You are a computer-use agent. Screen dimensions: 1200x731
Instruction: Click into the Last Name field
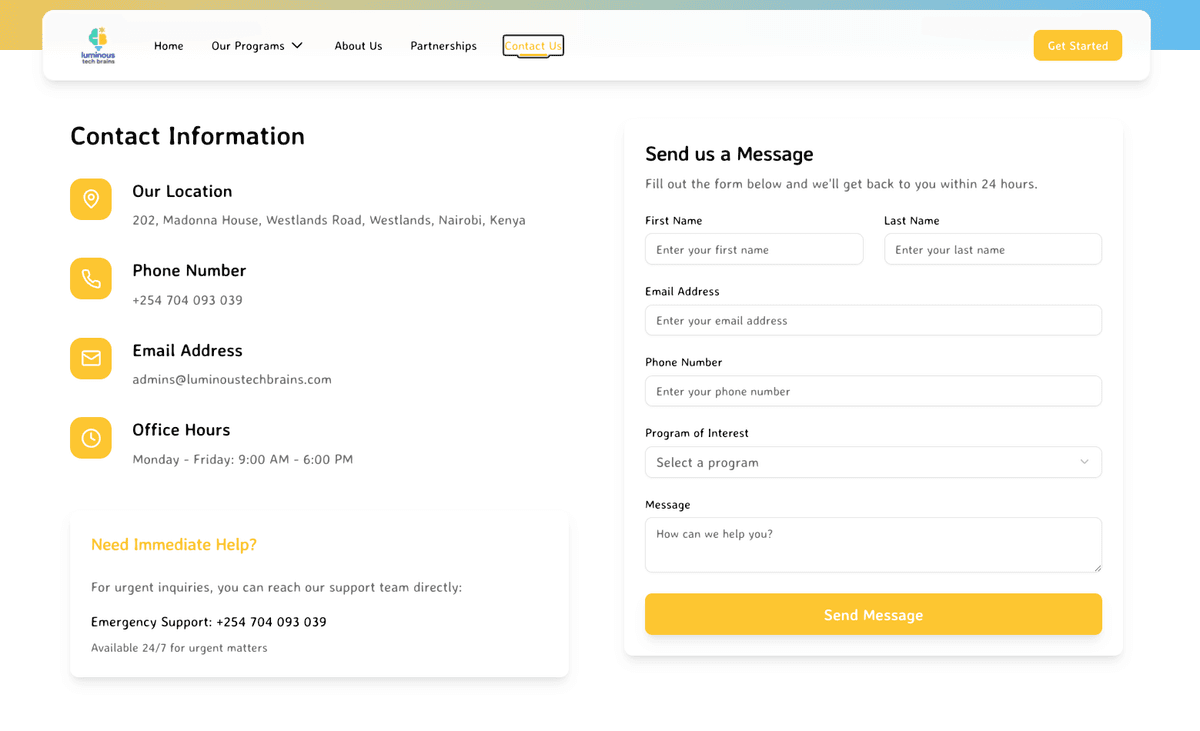(992, 249)
